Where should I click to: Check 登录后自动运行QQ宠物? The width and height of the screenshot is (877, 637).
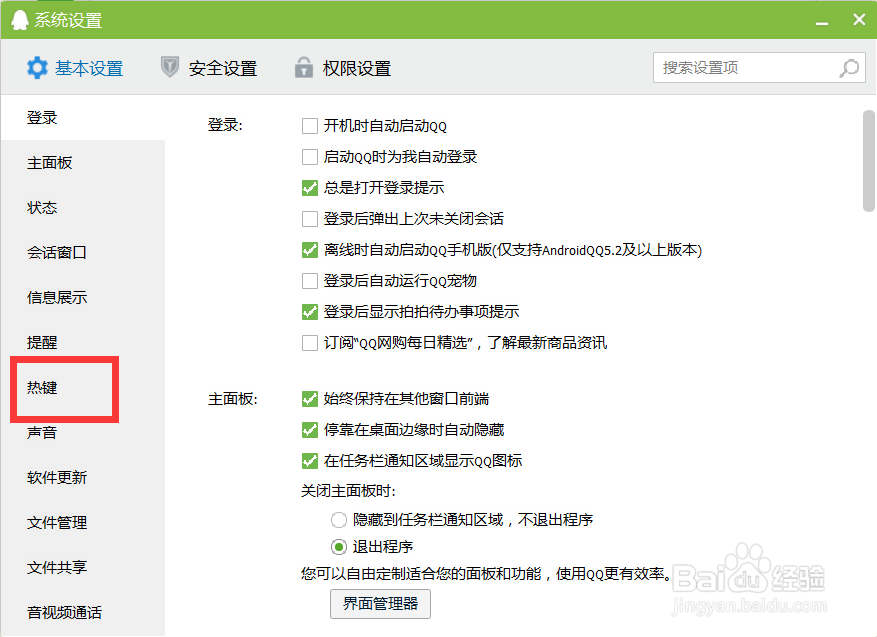[x=310, y=281]
